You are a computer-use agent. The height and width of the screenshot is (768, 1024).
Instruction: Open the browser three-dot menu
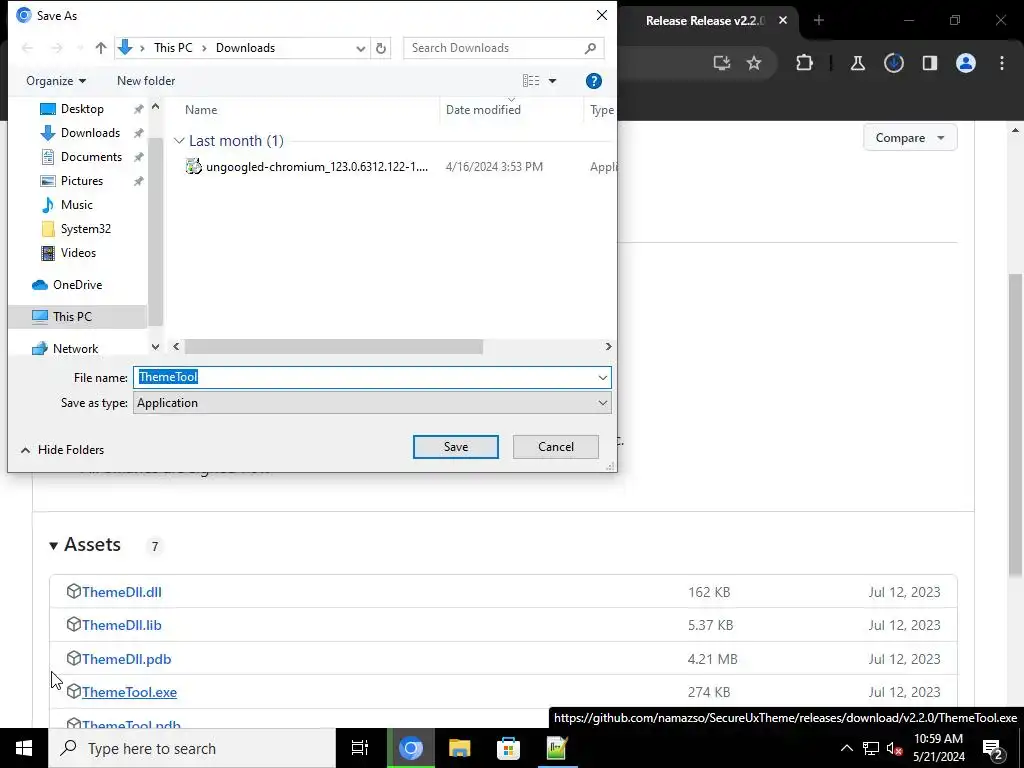tap(1002, 63)
